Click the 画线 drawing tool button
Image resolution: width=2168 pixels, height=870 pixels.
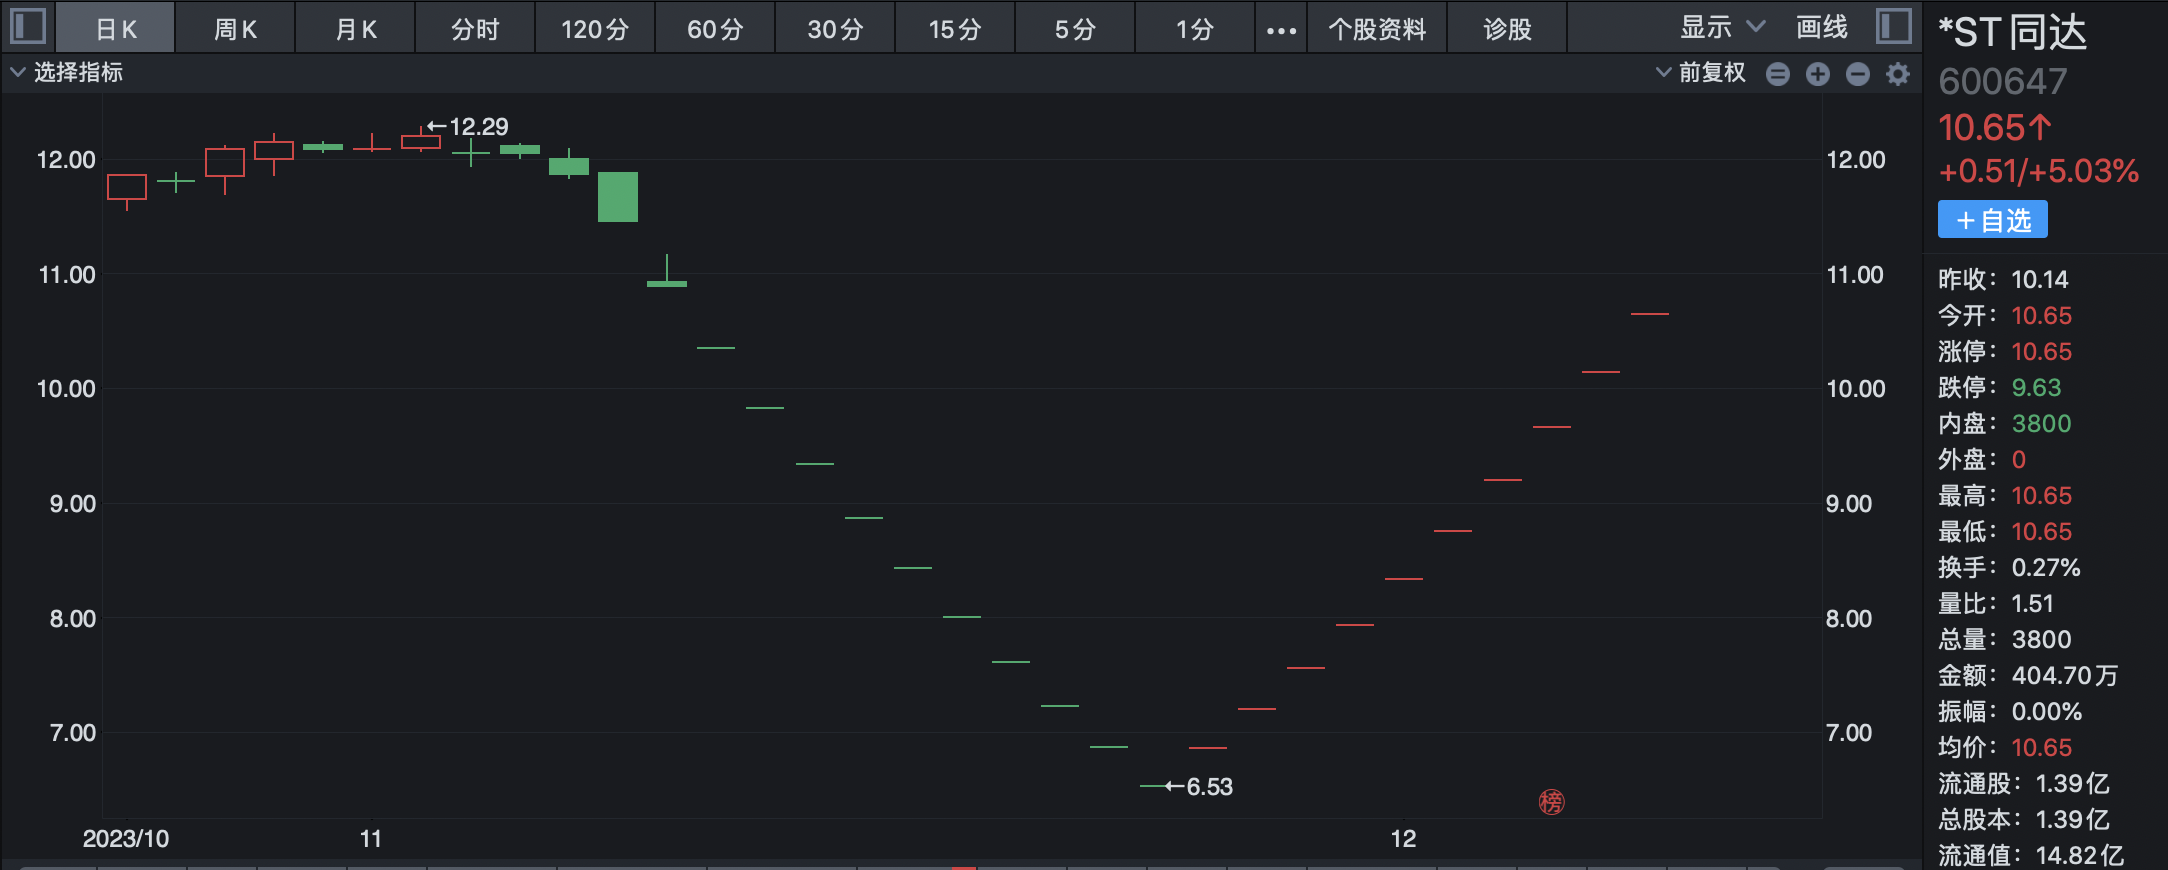[1821, 28]
